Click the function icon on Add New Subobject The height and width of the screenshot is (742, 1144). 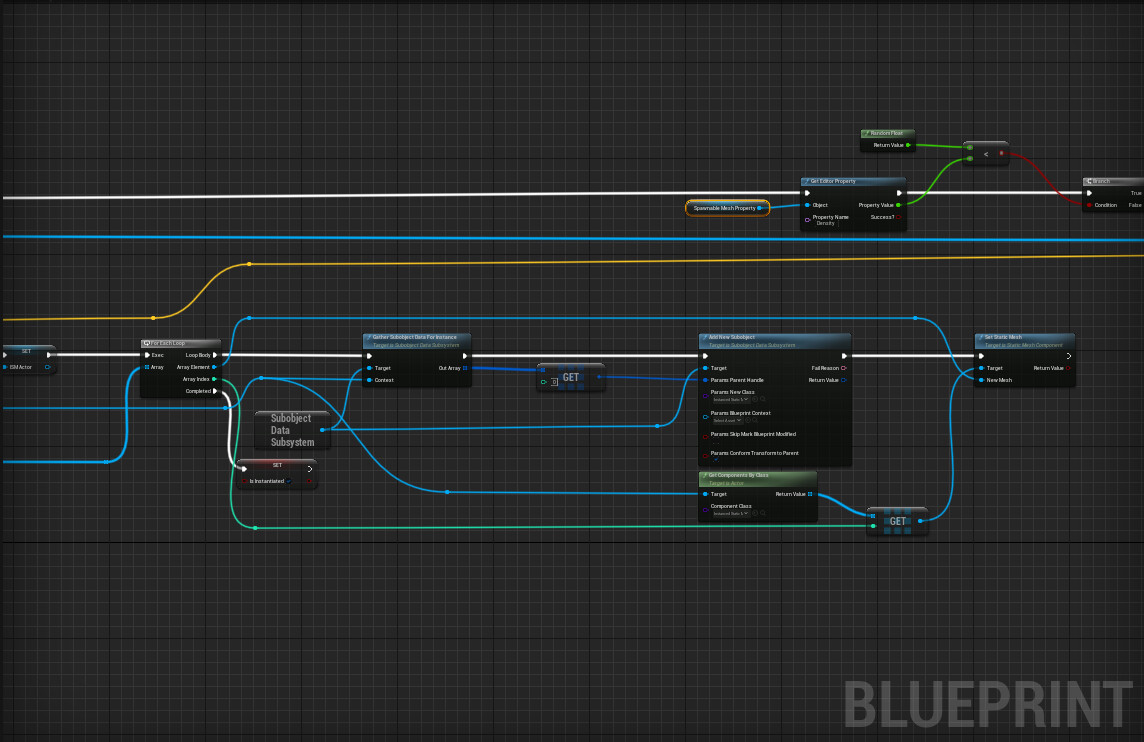coord(705,337)
